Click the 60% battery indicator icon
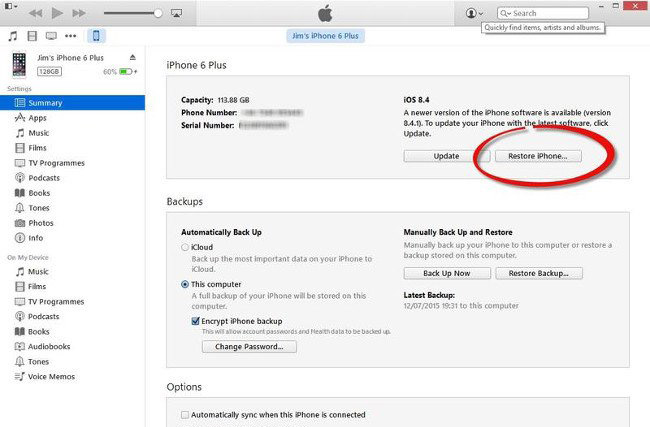Viewport: 650px width, 427px height. point(126,72)
